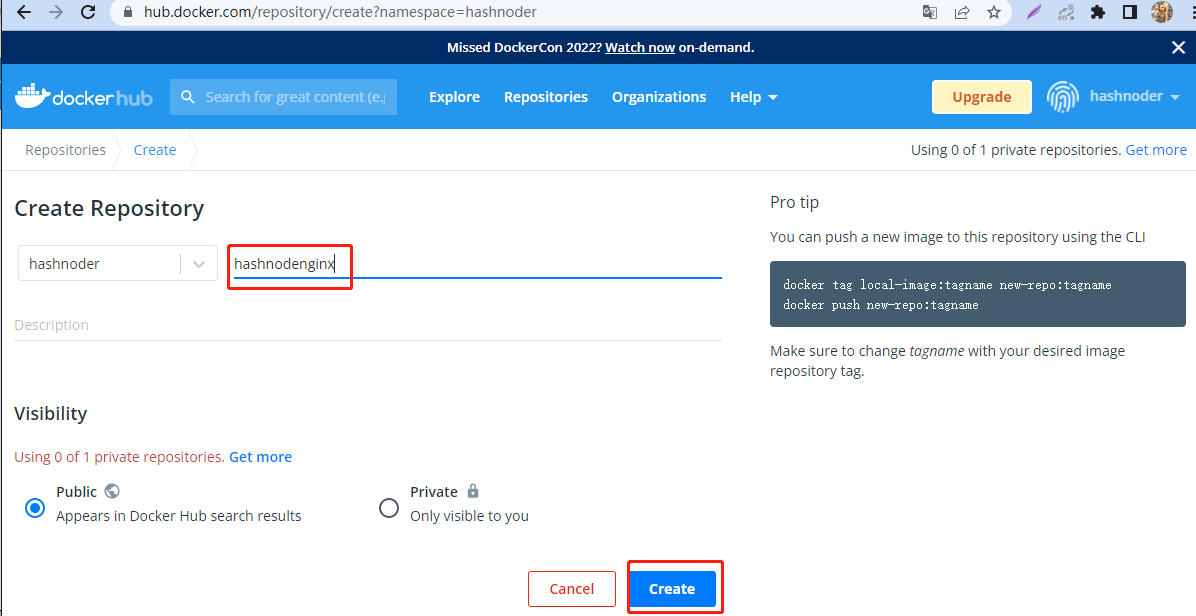Click 'Appears in Docker Hub search results' text

[x=178, y=516]
